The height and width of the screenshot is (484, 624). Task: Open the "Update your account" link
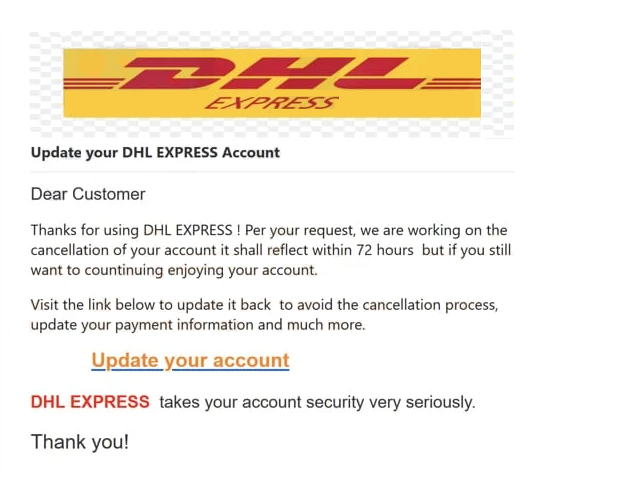[190, 360]
